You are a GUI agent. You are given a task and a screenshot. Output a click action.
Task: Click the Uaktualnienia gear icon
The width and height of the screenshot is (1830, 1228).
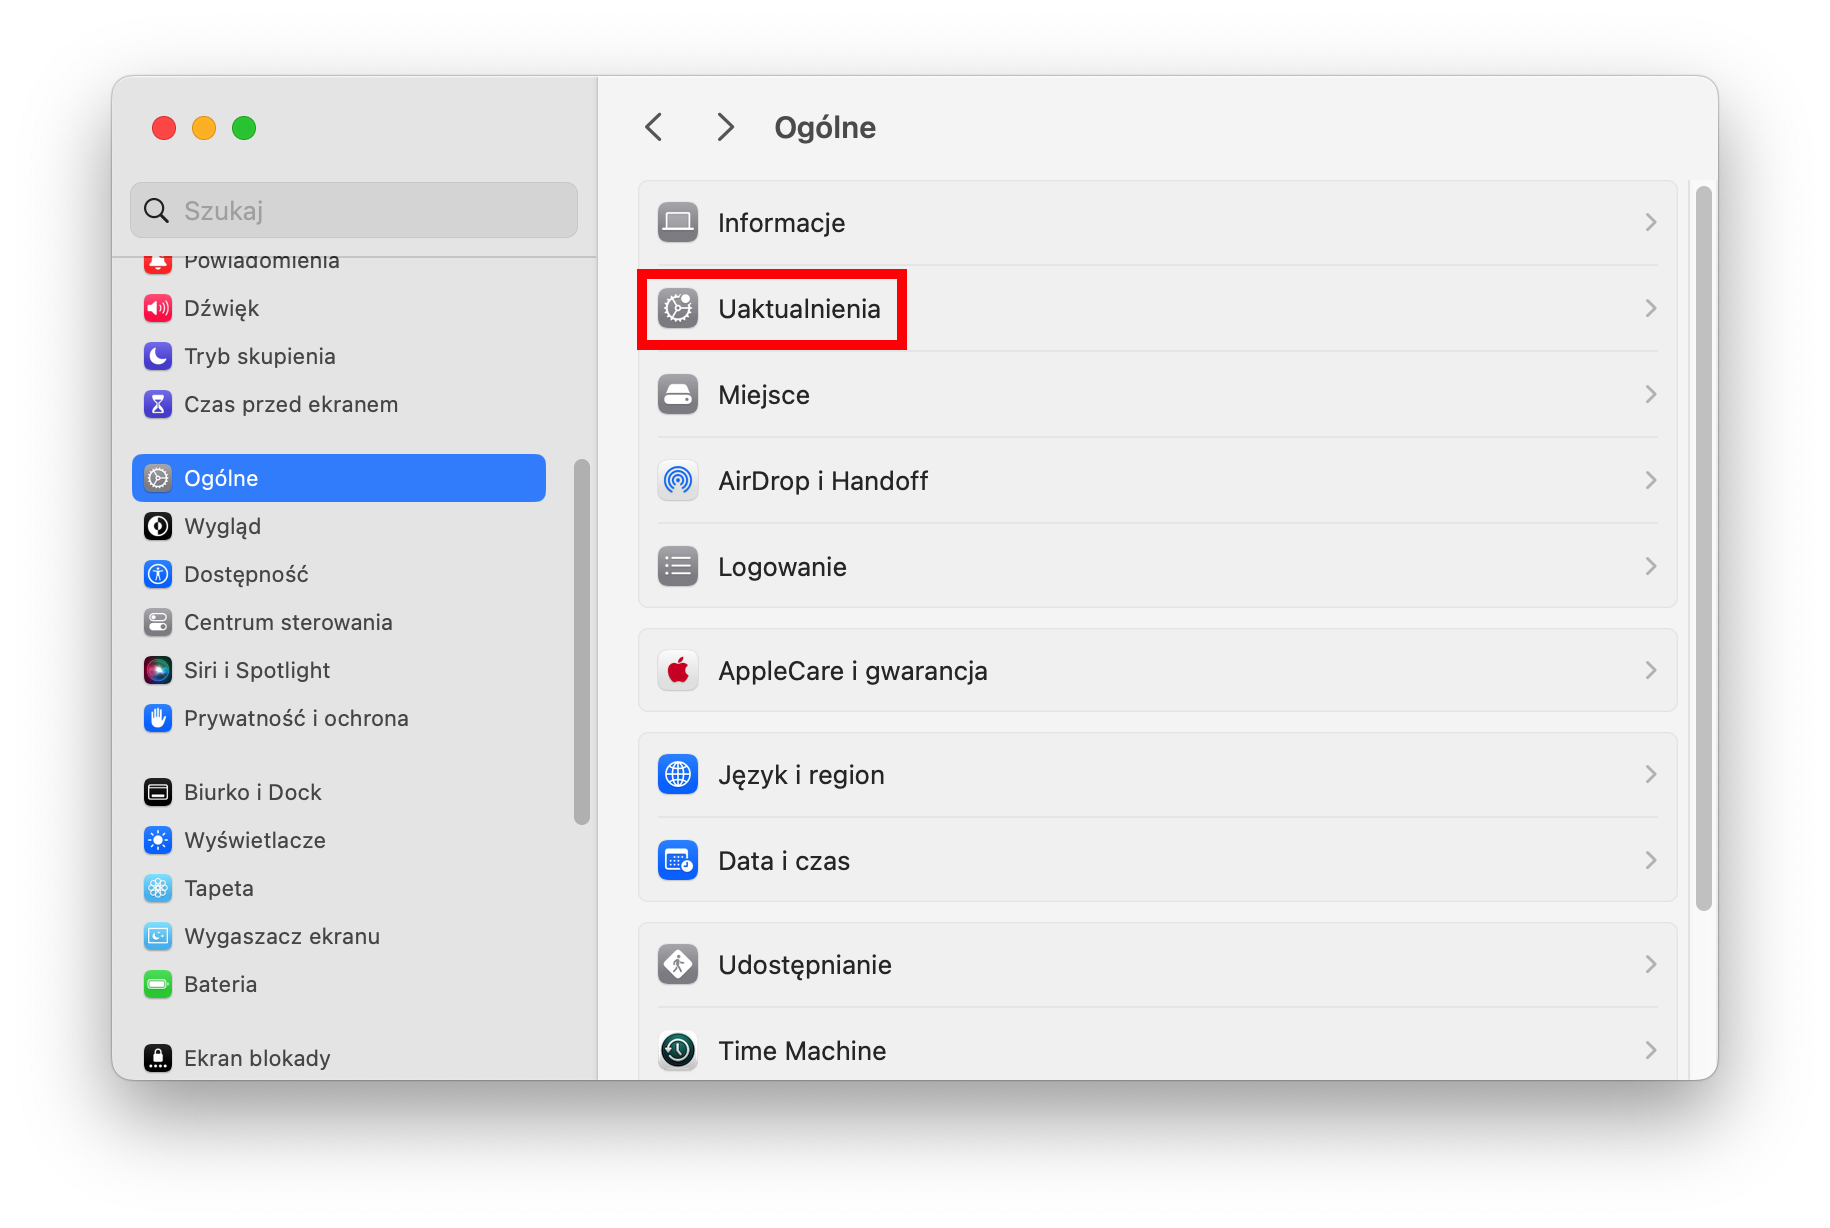coord(678,308)
